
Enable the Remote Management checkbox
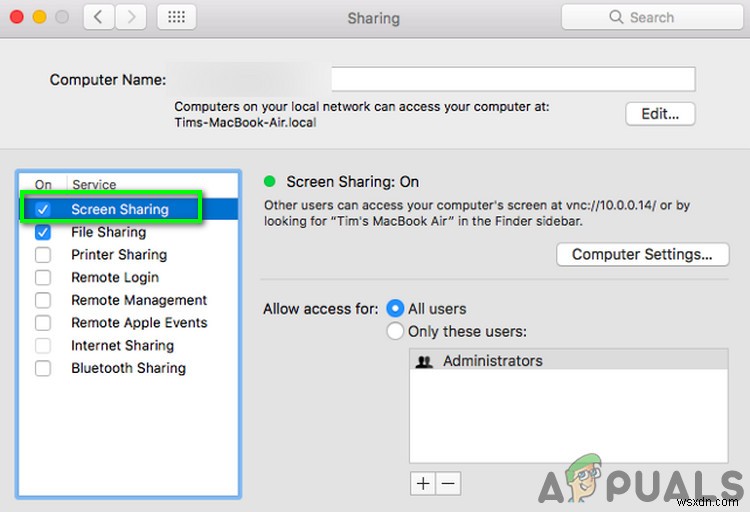[x=43, y=300]
